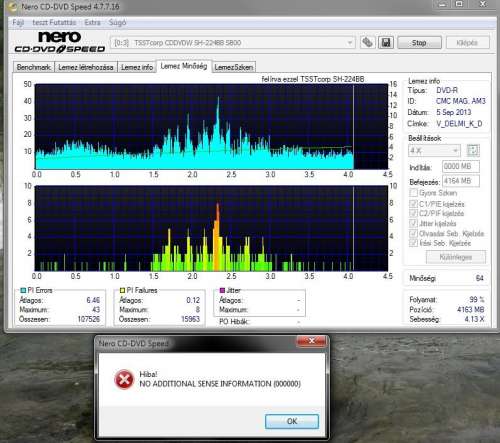500x443 pixels.
Task: Confirm the error dialog with OK
Action: (292, 421)
